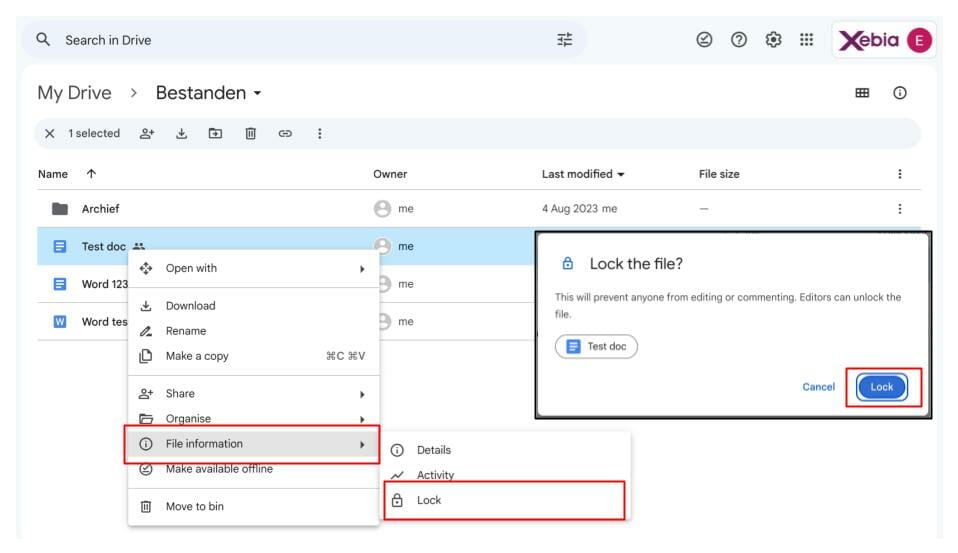This screenshot has width=958, height=553.
Task: Sort by the Name column header
Action: [53, 174]
